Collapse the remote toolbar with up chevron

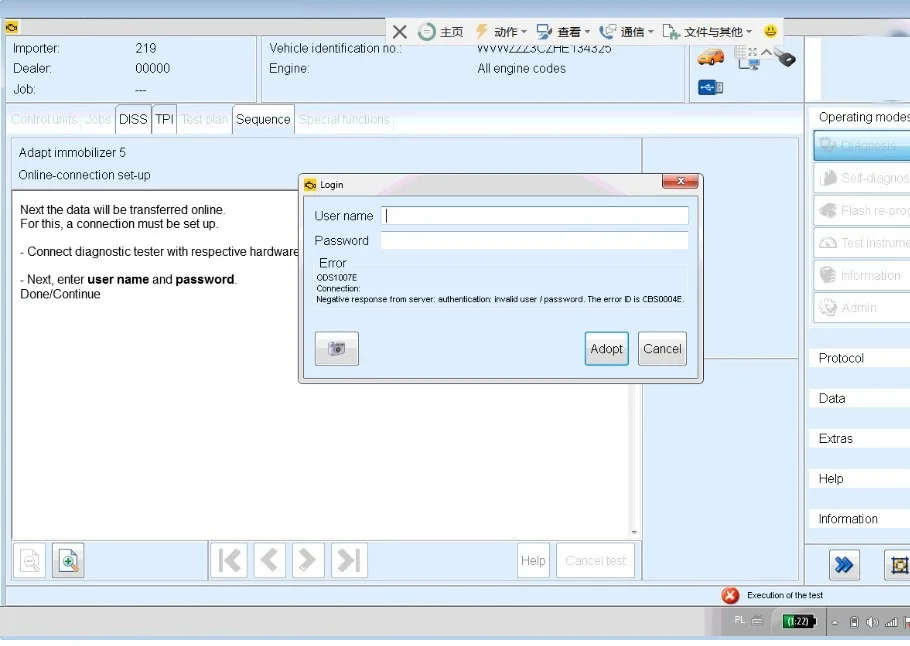[766, 52]
